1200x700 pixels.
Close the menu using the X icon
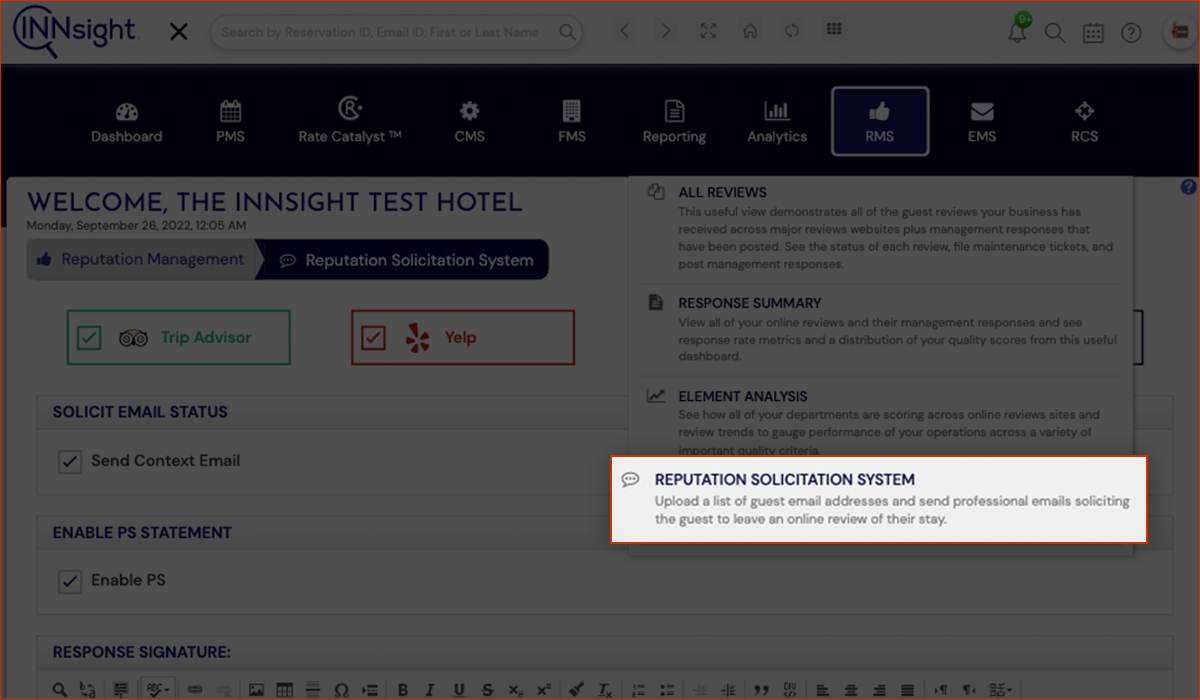[x=179, y=32]
